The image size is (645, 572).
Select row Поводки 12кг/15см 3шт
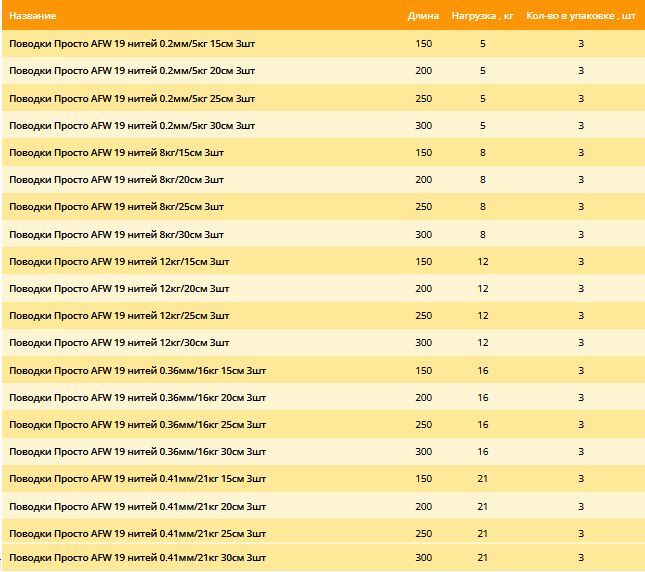click(323, 262)
